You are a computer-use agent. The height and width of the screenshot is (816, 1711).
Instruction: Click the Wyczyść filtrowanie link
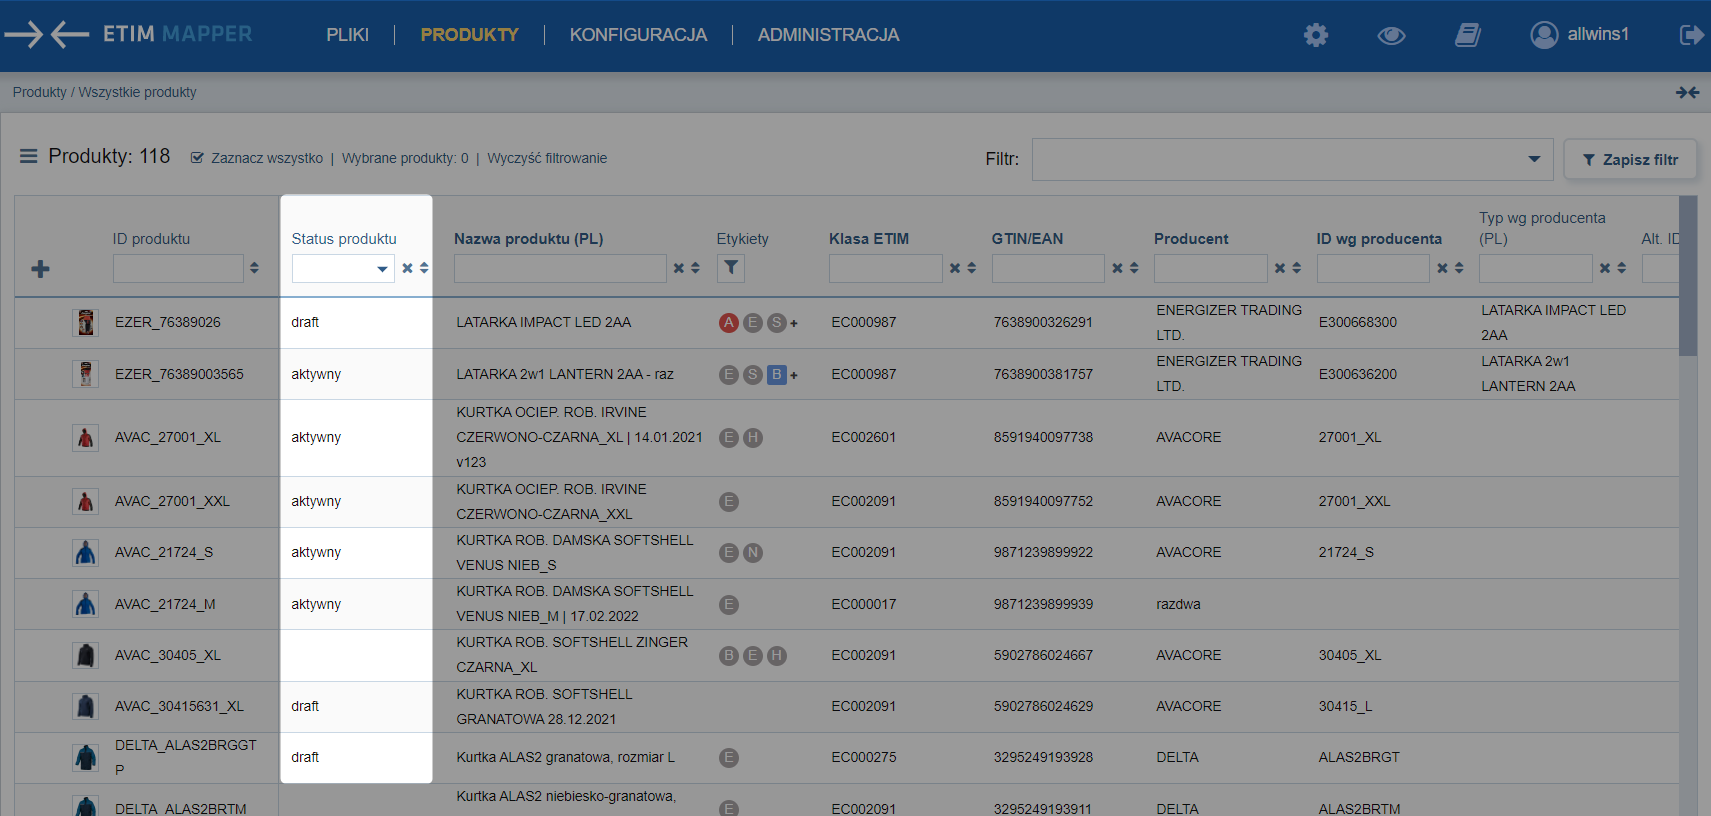tap(547, 158)
